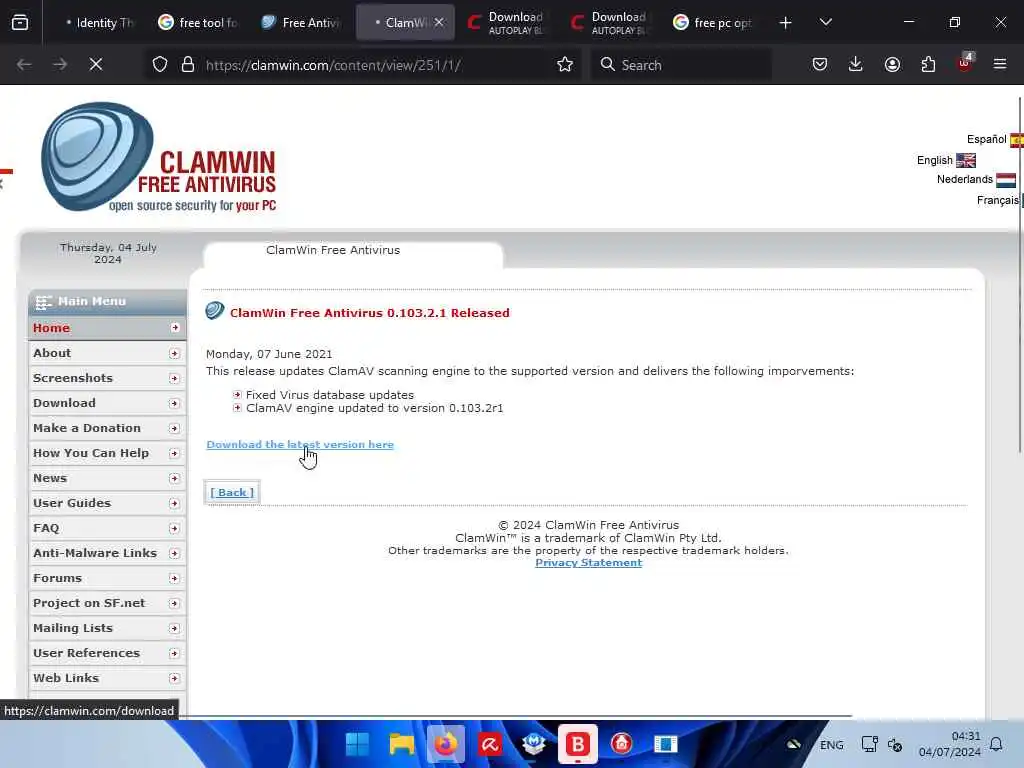
Task: Switch to the 'free pc opt' Google tab
Action: tap(713, 23)
